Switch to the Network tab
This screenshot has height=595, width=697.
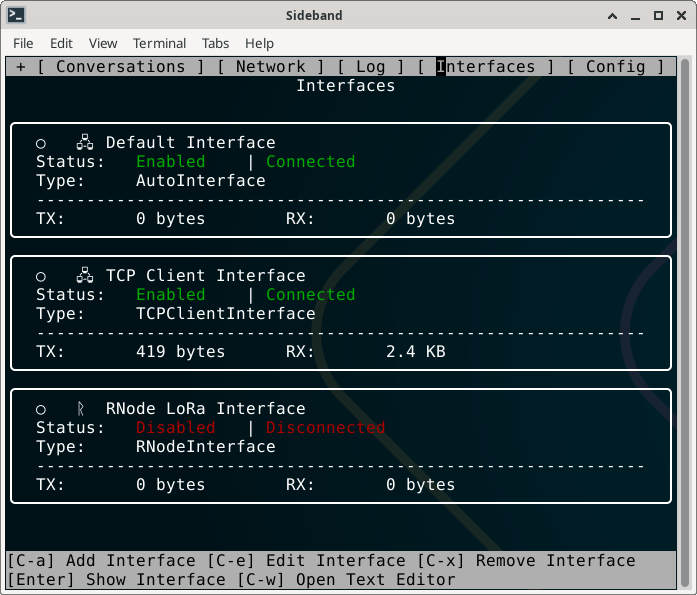[x=270, y=67]
